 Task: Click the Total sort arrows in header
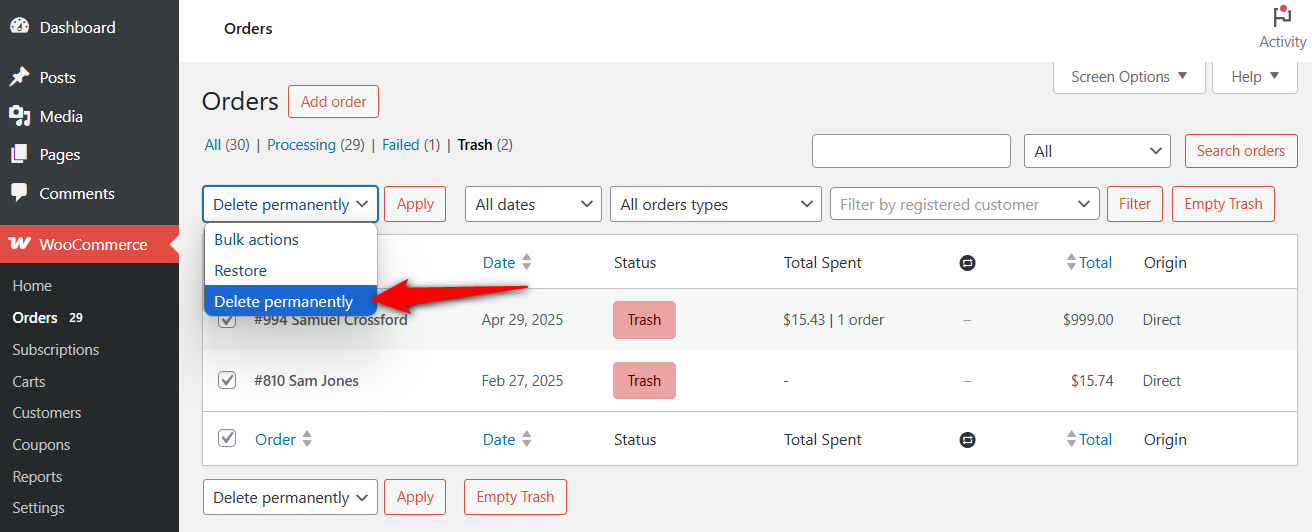(1072, 263)
